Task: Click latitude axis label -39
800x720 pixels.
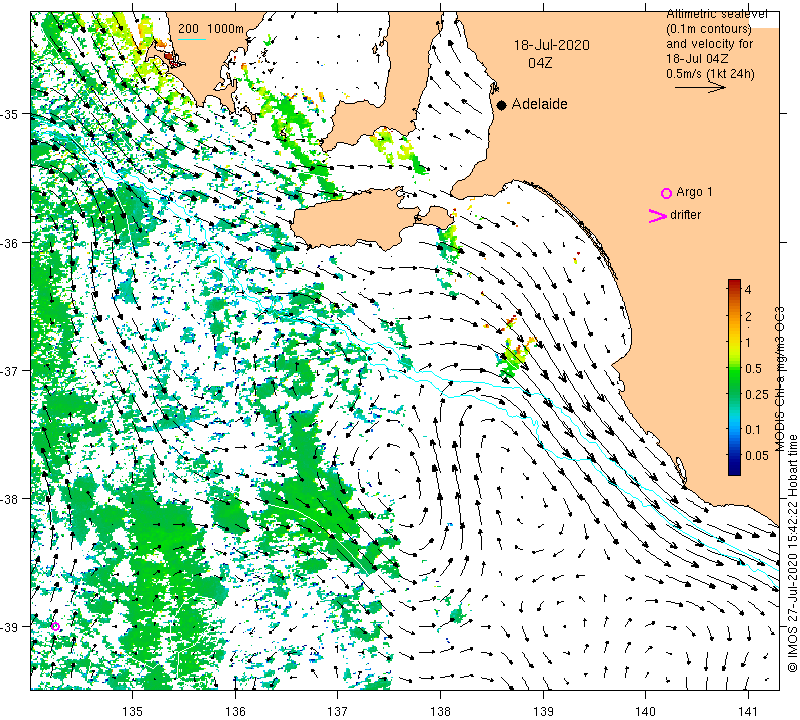Action: point(10,627)
